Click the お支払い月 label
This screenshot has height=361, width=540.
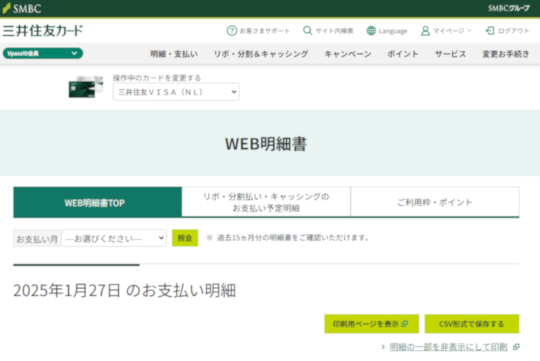37,238
